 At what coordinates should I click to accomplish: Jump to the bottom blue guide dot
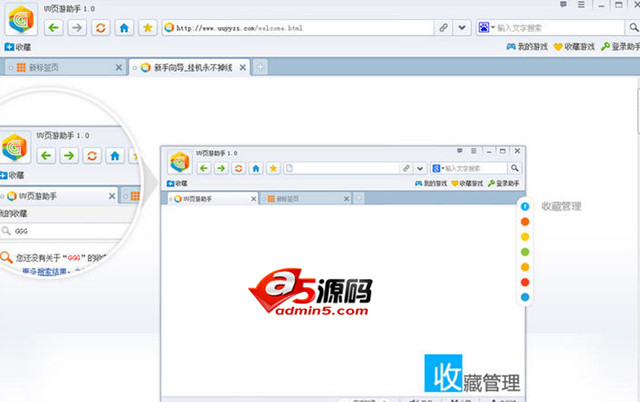525,297
